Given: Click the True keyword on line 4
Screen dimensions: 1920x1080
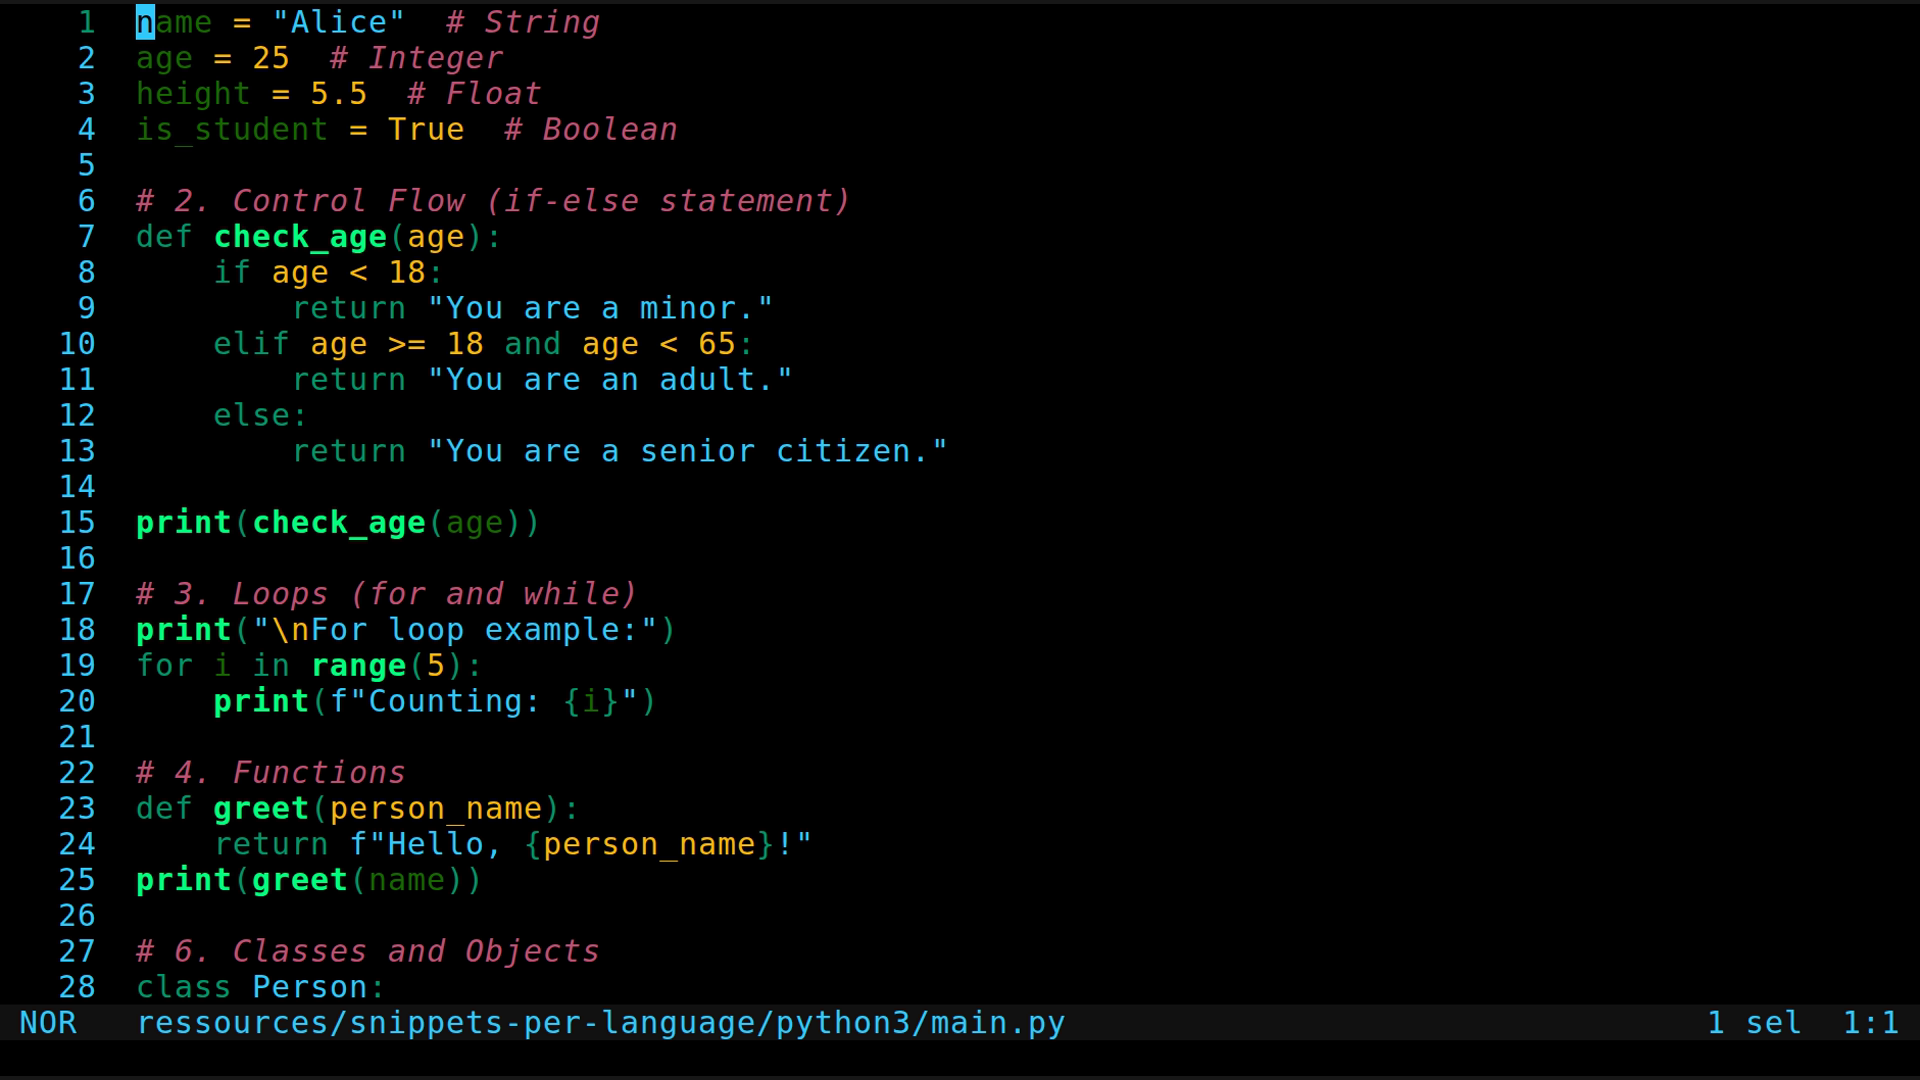Looking at the screenshot, I should point(425,129).
